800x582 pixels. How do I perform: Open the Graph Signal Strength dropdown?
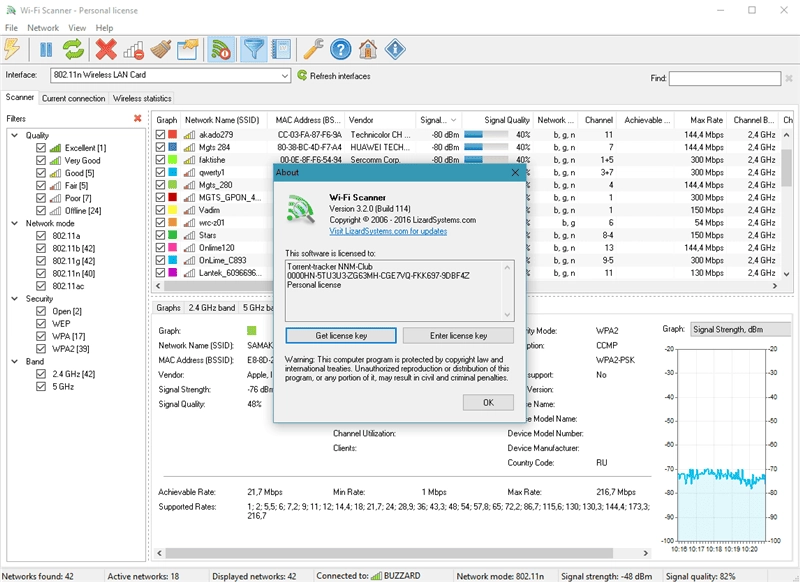pyautogui.click(x=740, y=330)
